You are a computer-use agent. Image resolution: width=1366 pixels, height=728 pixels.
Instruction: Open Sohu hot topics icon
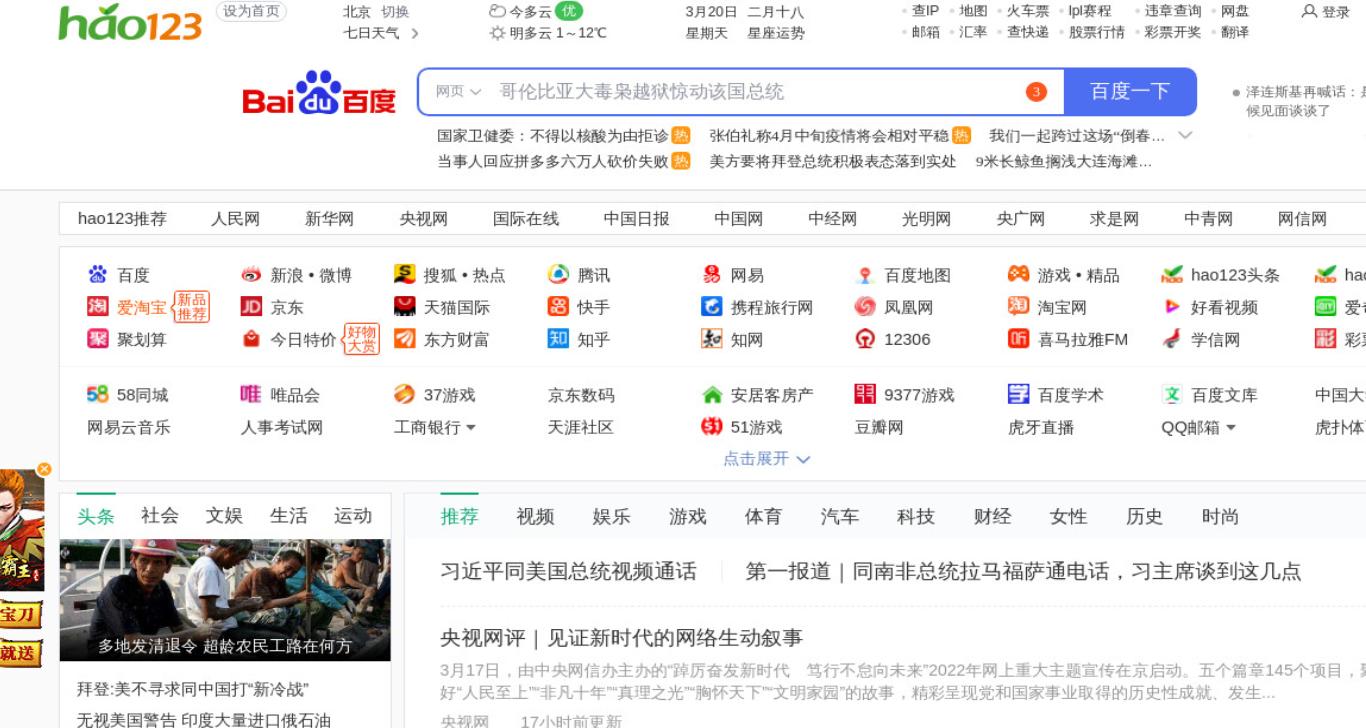(404, 275)
